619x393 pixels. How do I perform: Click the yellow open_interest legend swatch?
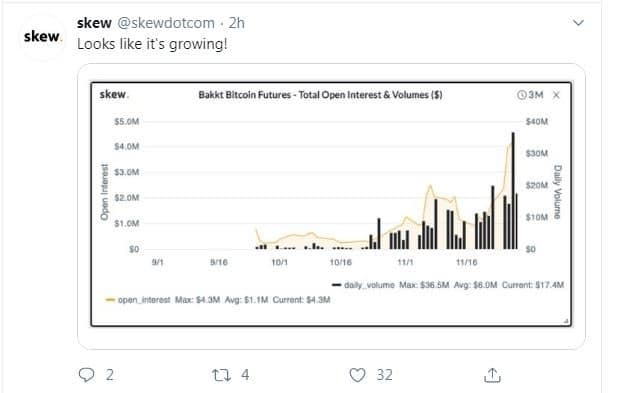click(x=110, y=300)
